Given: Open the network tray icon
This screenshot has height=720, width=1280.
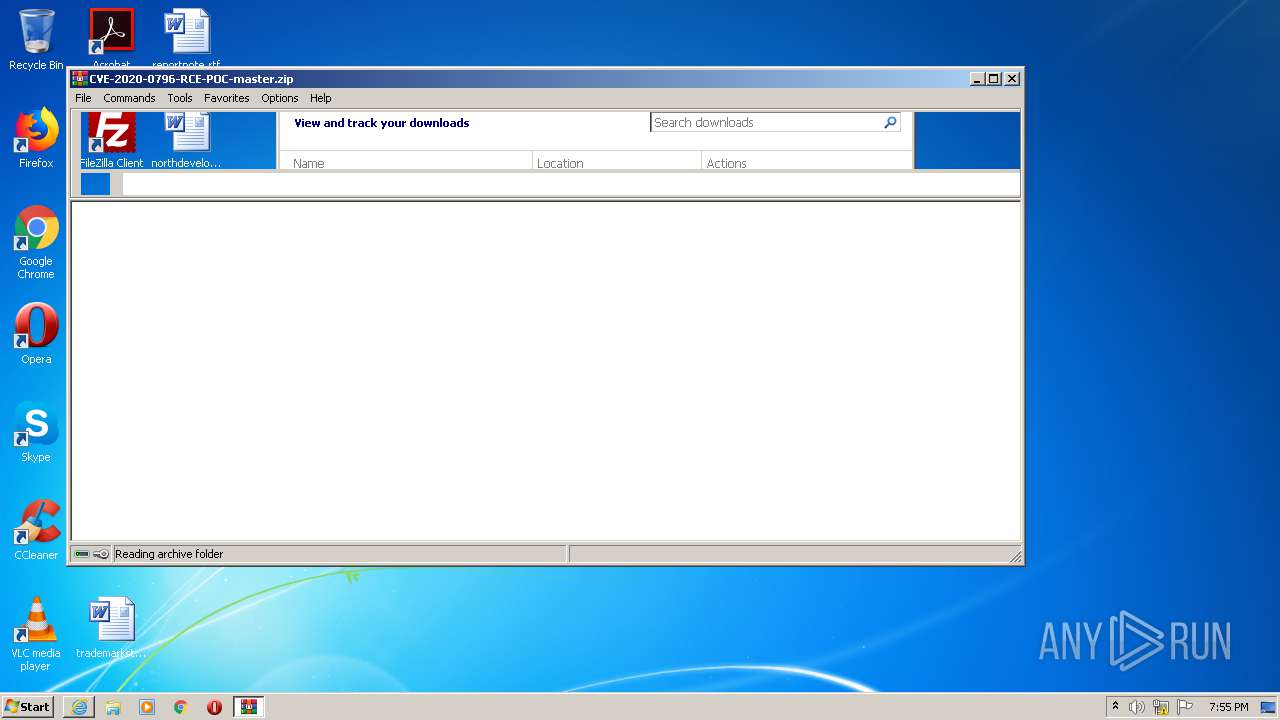Looking at the screenshot, I should click(1160, 707).
